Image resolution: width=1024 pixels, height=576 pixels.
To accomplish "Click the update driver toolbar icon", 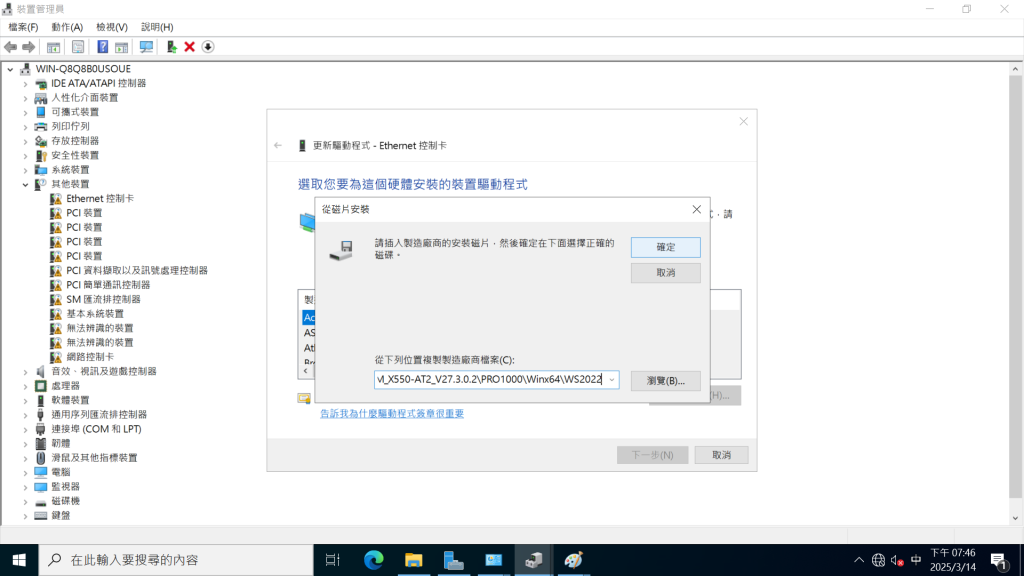I will pyautogui.click(x=172, y=47).
